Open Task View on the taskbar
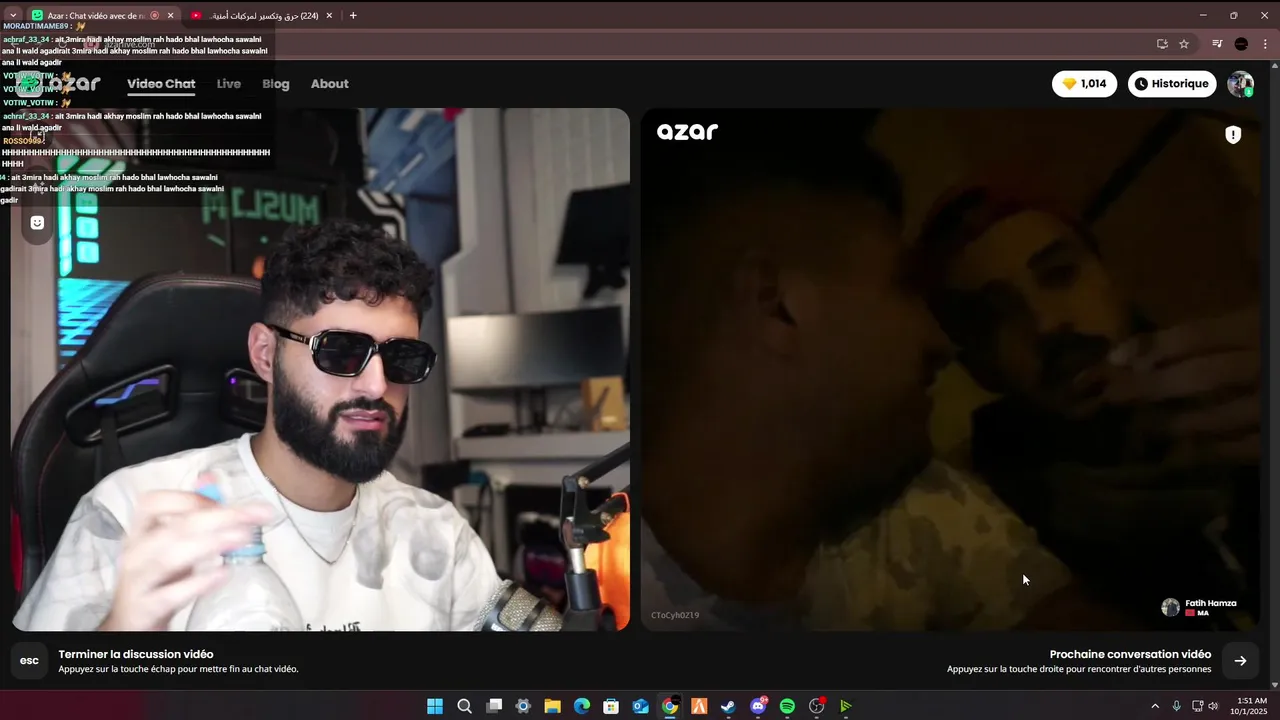This screenshot has width=1280, height=720. [x=494, y=706]
